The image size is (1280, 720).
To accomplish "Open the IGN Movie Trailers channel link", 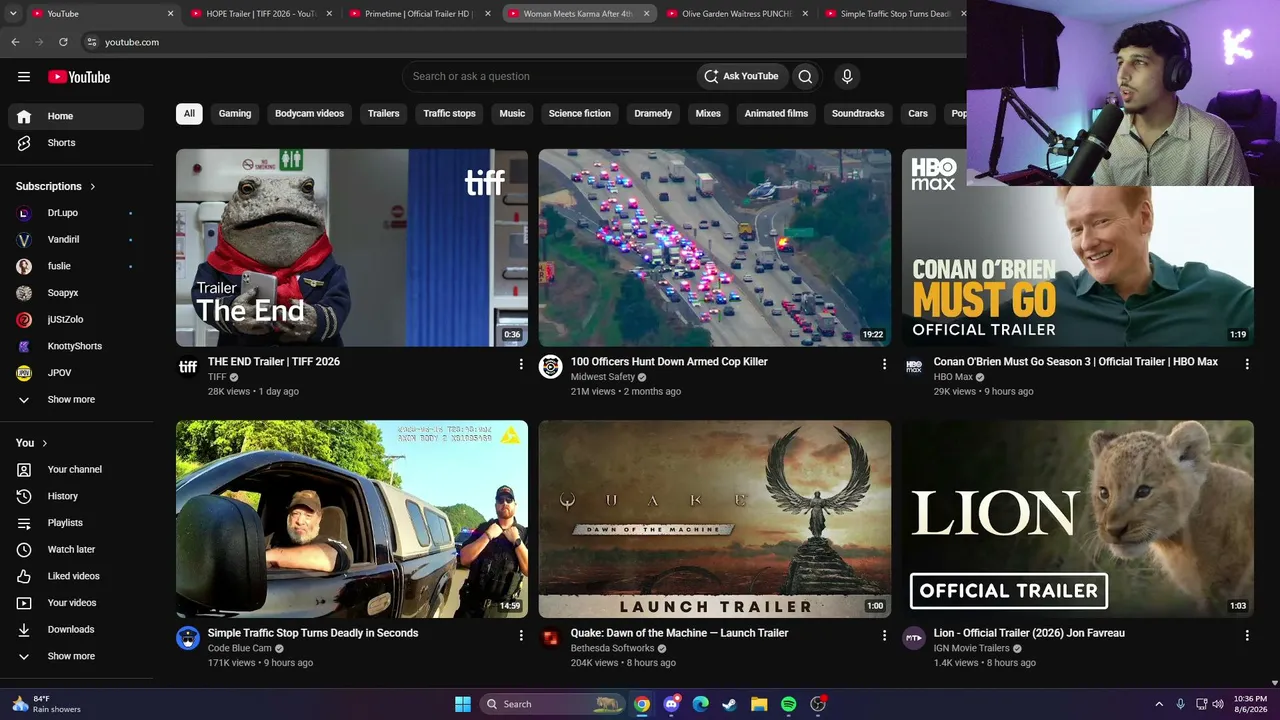I will 972,648.
